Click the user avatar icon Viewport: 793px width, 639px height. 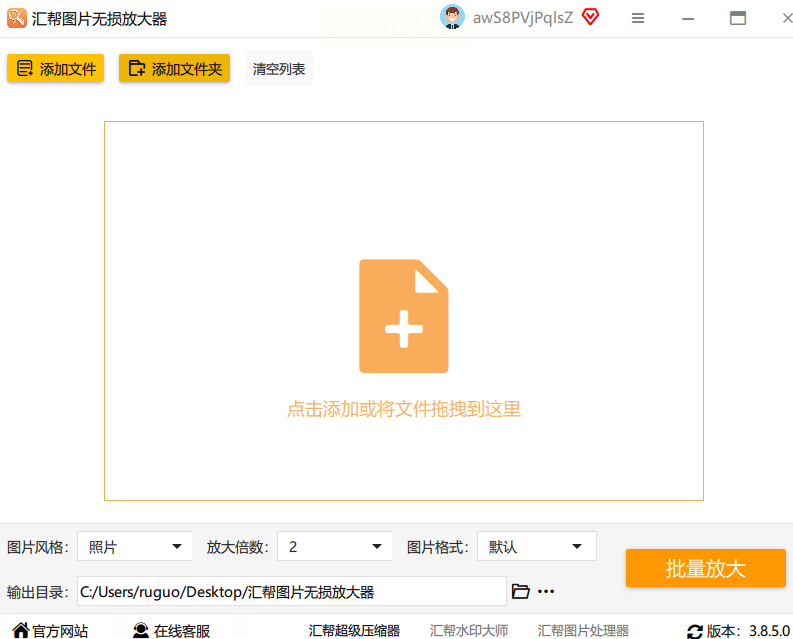click(452, 17)
